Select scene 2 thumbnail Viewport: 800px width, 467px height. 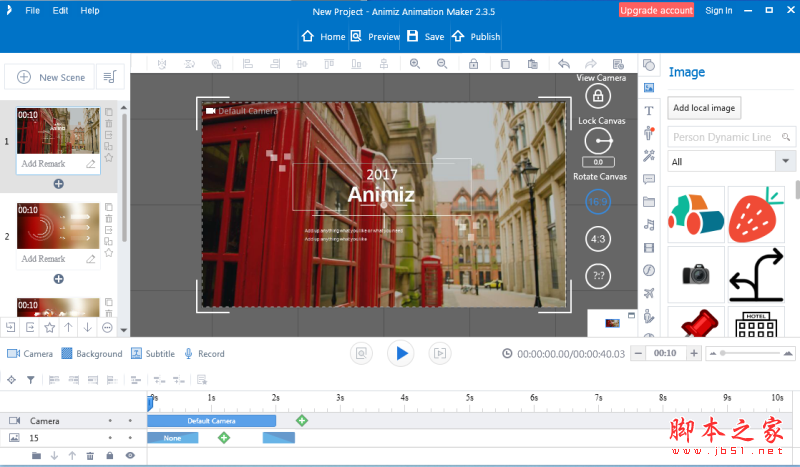pyautogui.click(x=58, y=226)
